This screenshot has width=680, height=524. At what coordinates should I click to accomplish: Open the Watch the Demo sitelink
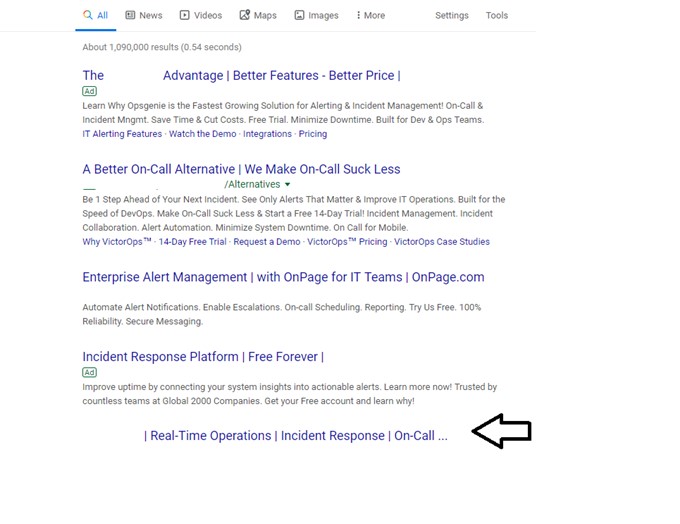[203, 134]
